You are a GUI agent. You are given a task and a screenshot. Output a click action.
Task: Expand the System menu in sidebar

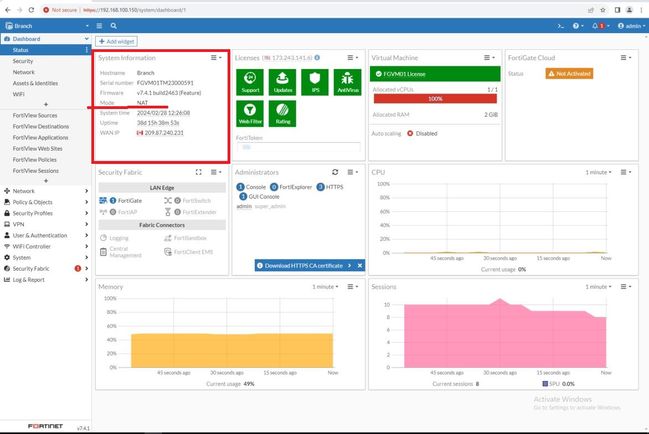pos(46,257)
